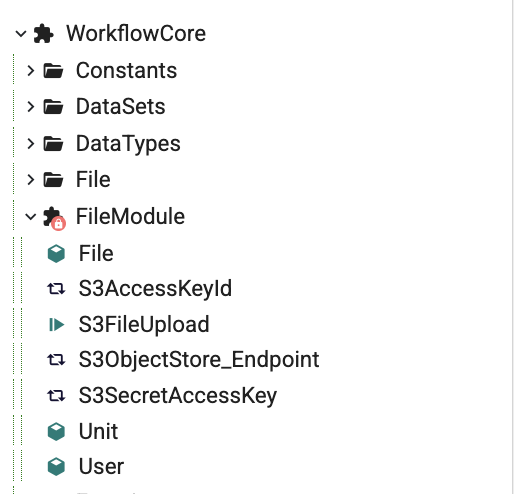Click the S3FileUpload microflow play icon

56,325
